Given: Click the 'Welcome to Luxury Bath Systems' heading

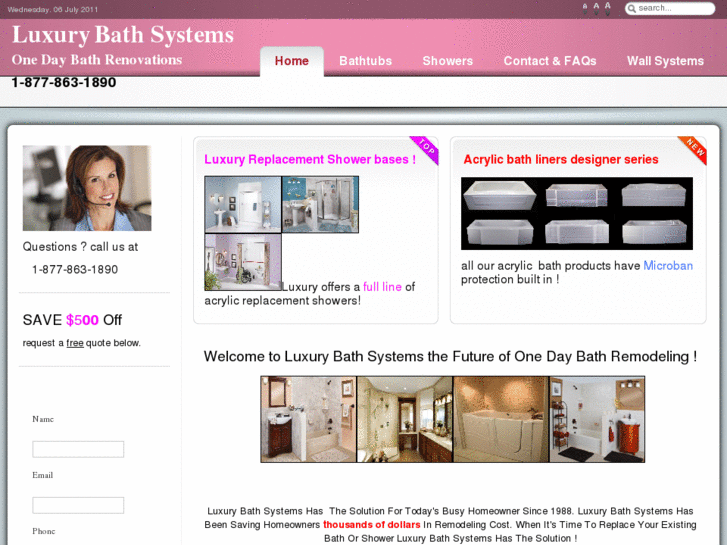Looking at the screenshot, I should [x=450, y=356].
